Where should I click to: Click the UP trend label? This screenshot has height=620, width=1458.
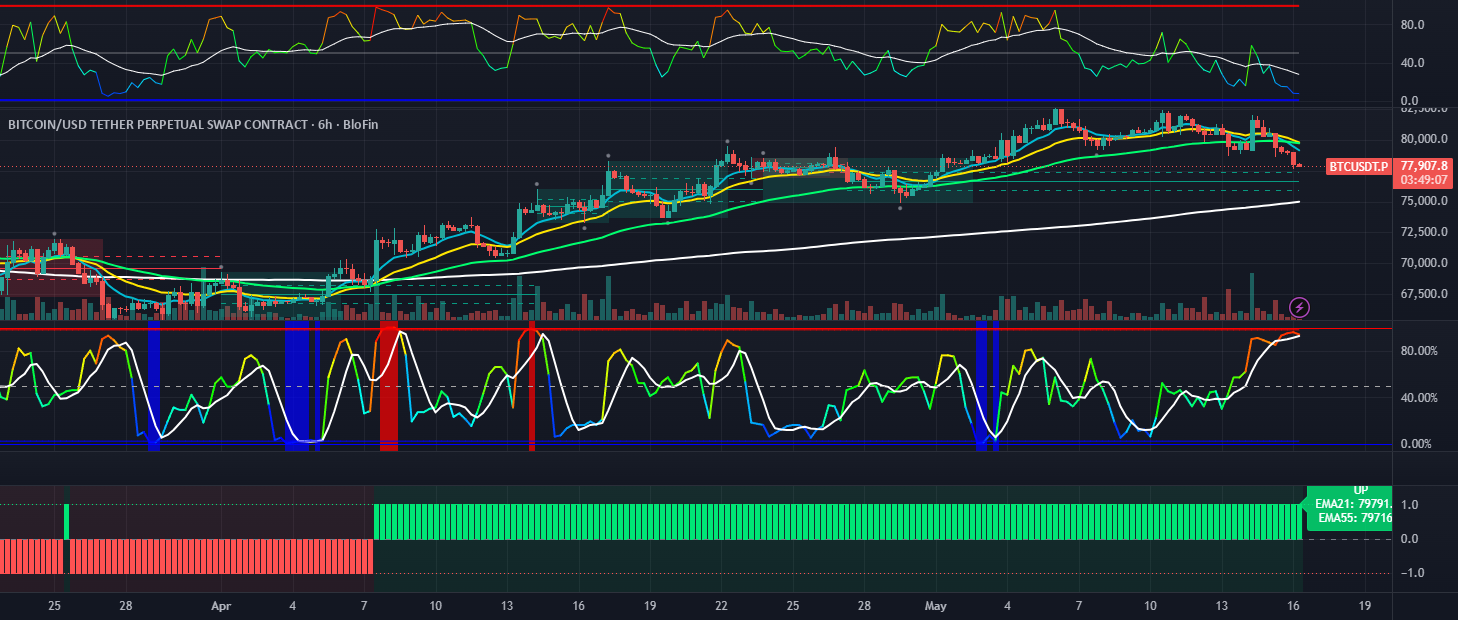(1360, 490)
